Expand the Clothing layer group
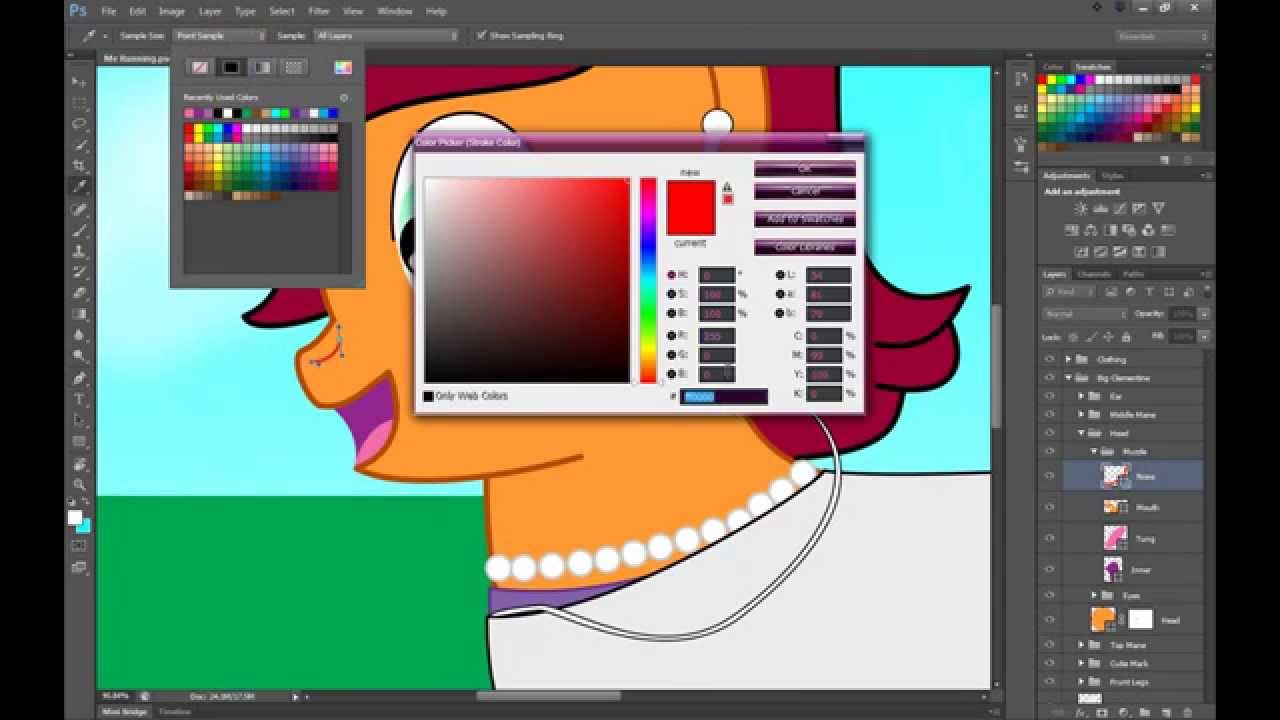The width and height of the screenshot is (1280, 720). 1069,359
